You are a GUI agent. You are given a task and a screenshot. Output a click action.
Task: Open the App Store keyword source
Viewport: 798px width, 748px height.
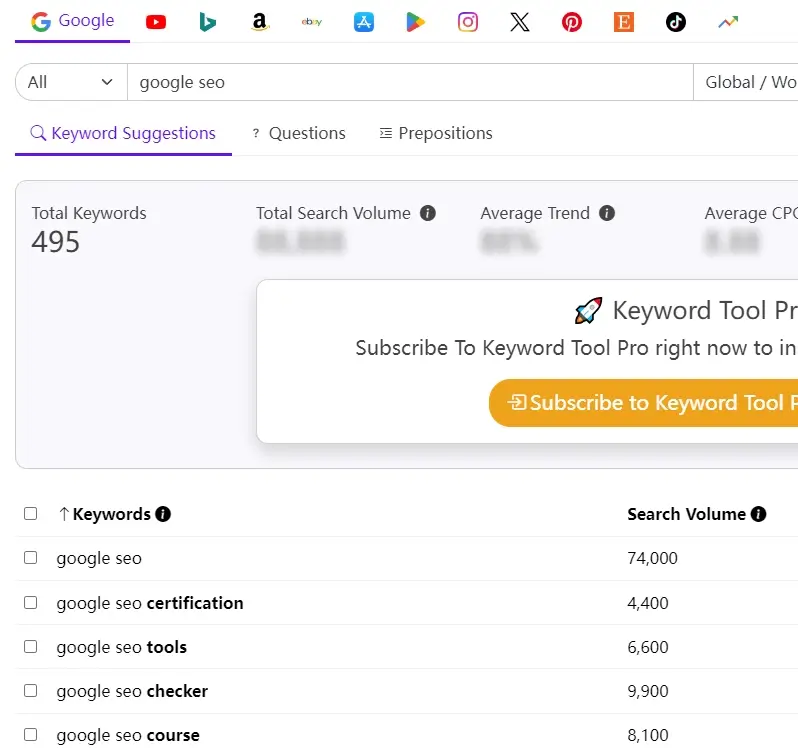point(364,22)
